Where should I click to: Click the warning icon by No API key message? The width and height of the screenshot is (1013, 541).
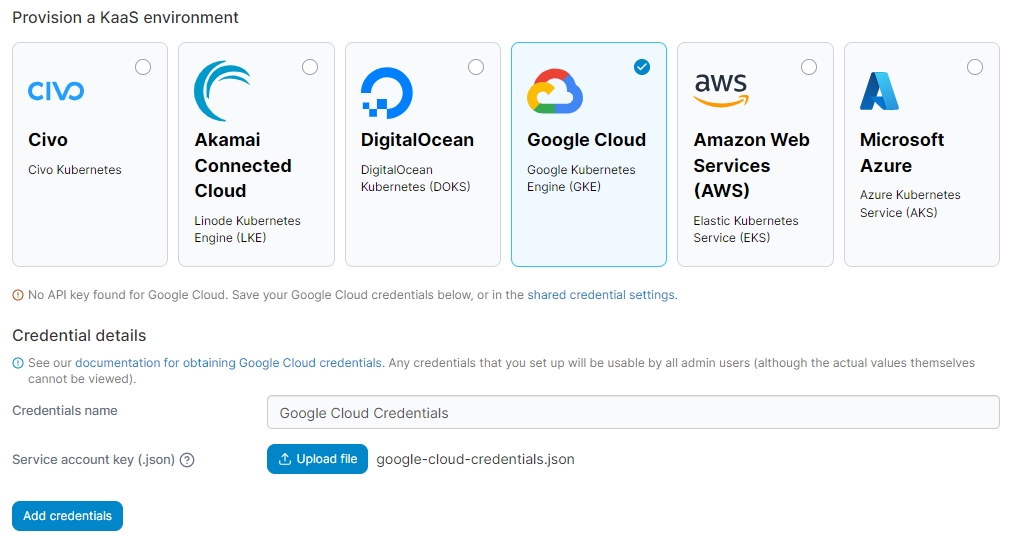click(18, 295)
